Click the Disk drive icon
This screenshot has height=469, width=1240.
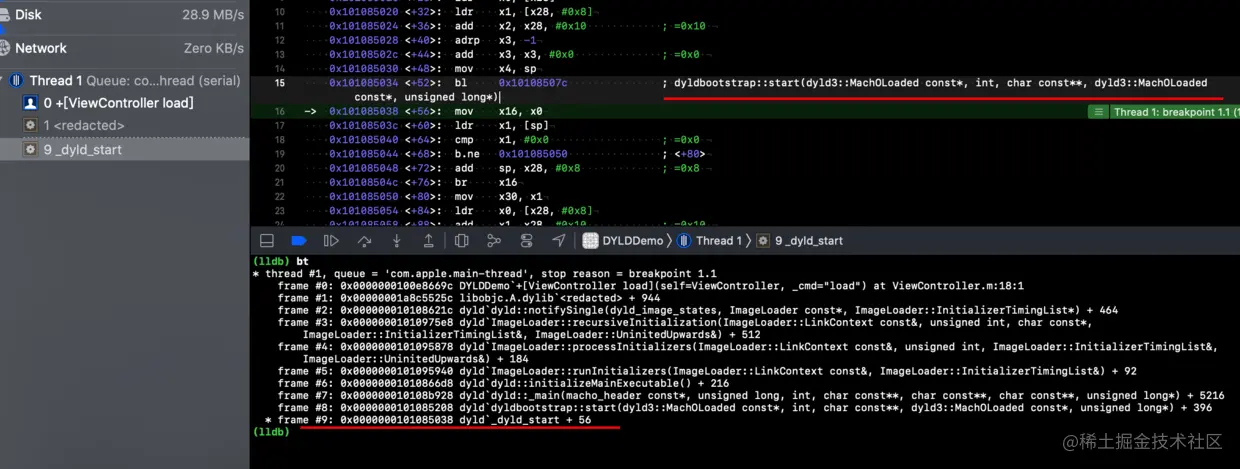tap(5, 15)
